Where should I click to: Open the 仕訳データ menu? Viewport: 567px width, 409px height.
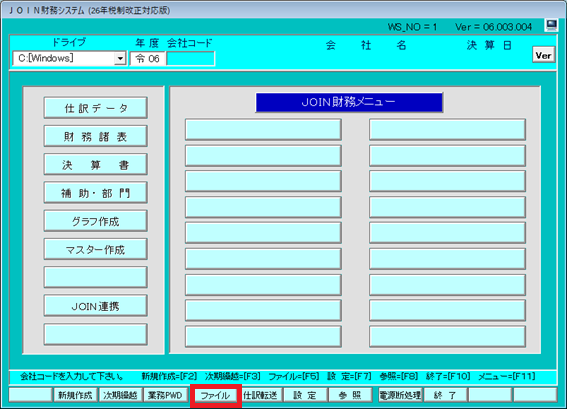(95, 108)
